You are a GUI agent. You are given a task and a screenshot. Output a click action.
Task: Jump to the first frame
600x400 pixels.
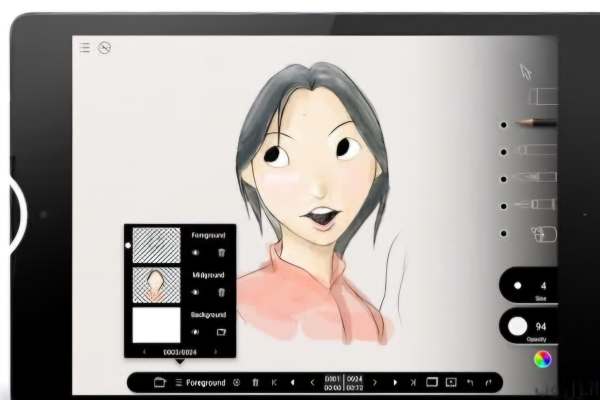(274, 382)
